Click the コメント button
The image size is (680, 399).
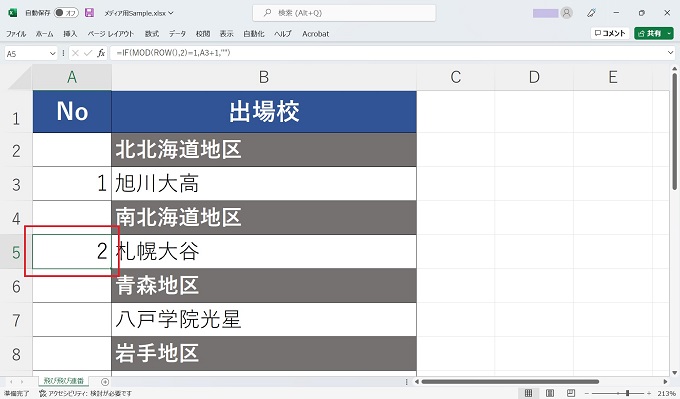(610, 33)
